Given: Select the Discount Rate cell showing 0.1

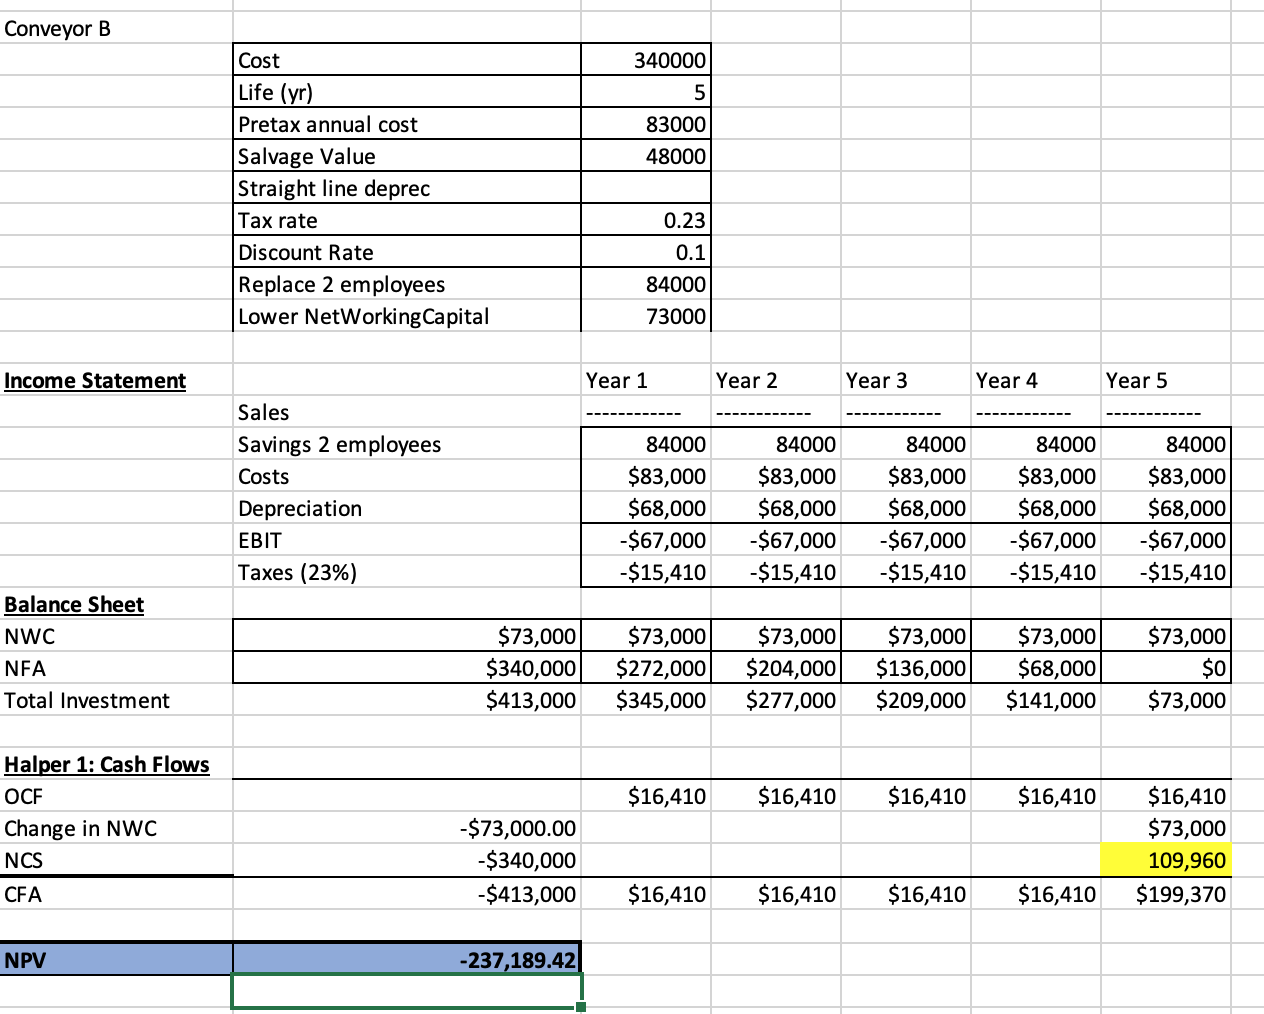Looking at the screenshot, I should pos(645,252).
